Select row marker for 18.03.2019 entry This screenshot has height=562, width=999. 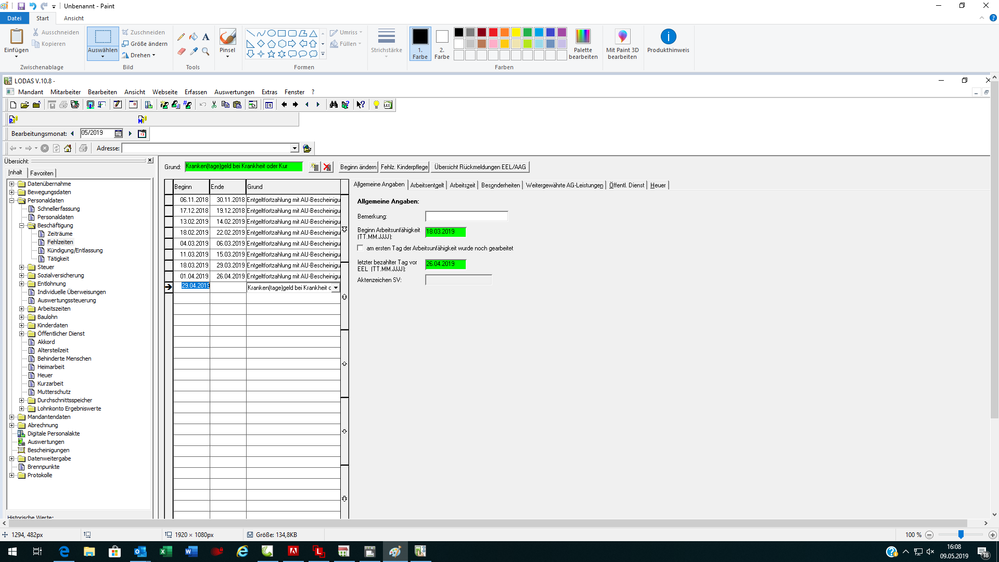(169, 265)
